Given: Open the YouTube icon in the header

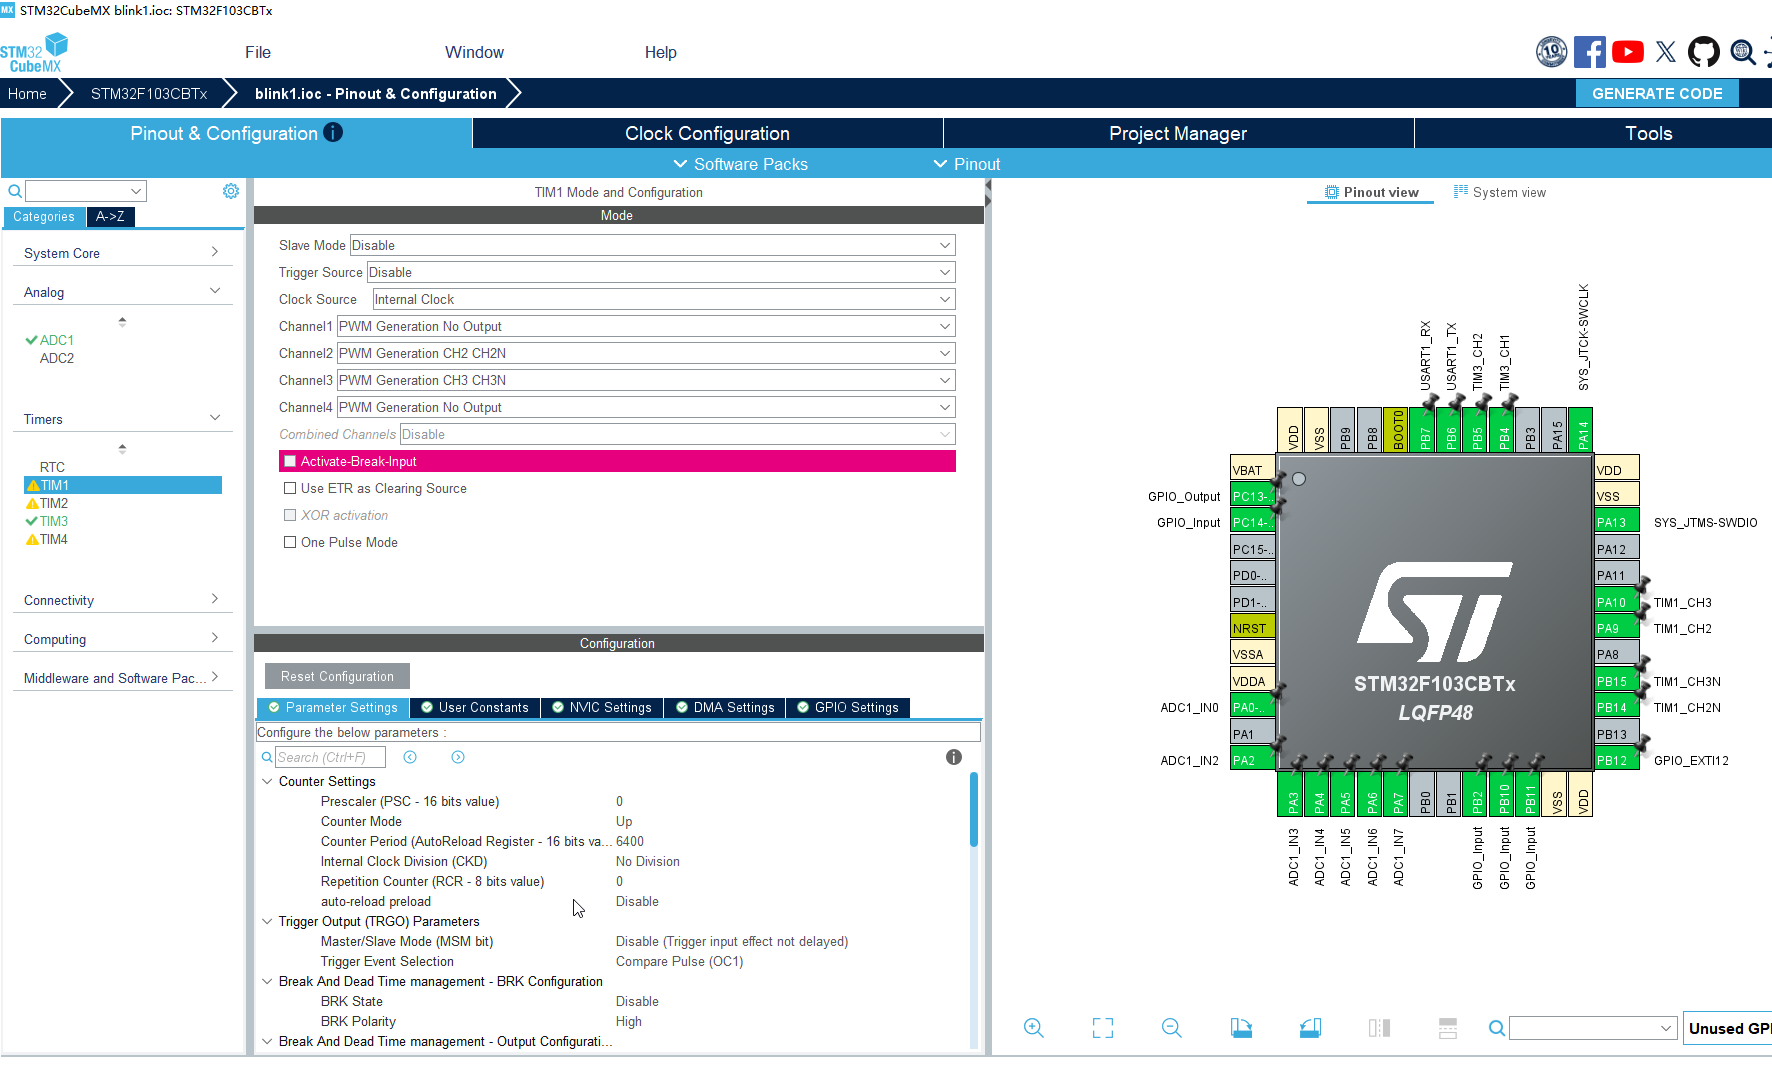Looking at the screenshot, I should tap(1627, 52).
